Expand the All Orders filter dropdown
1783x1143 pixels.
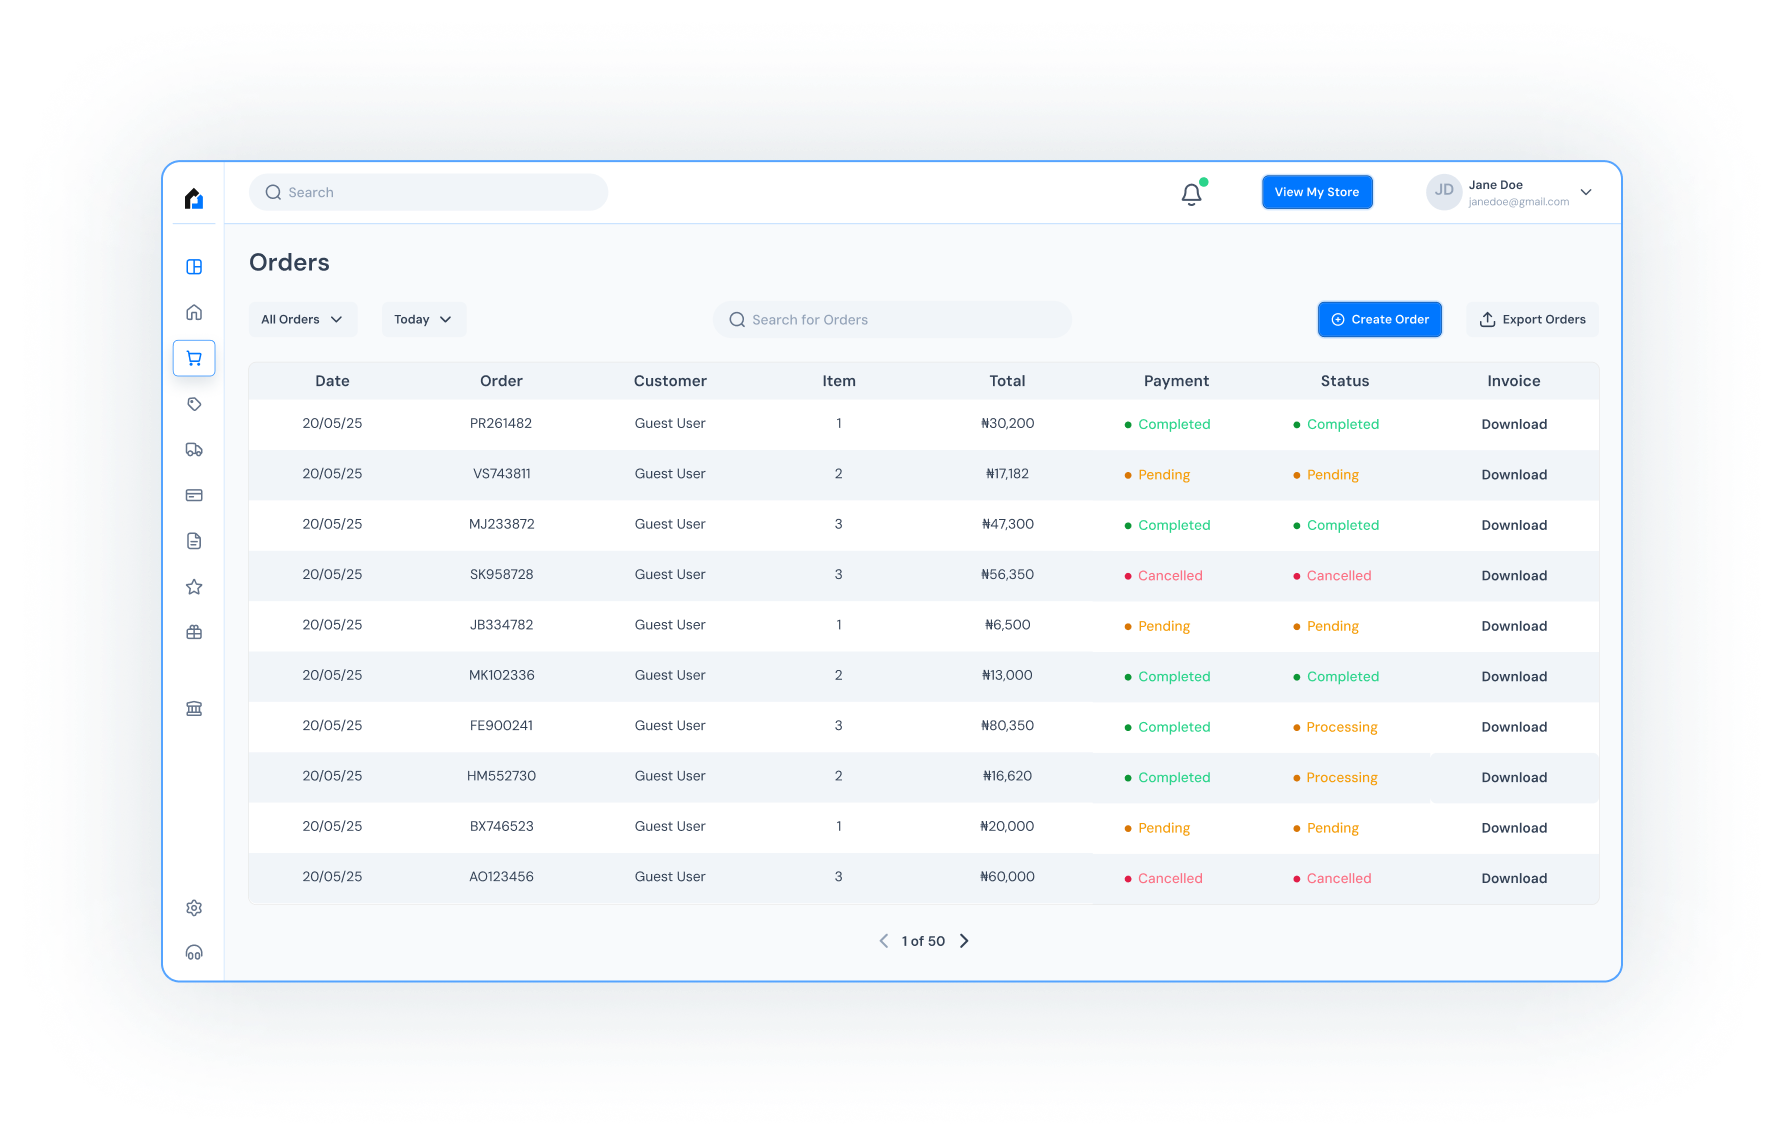click(x=302, y=320)
